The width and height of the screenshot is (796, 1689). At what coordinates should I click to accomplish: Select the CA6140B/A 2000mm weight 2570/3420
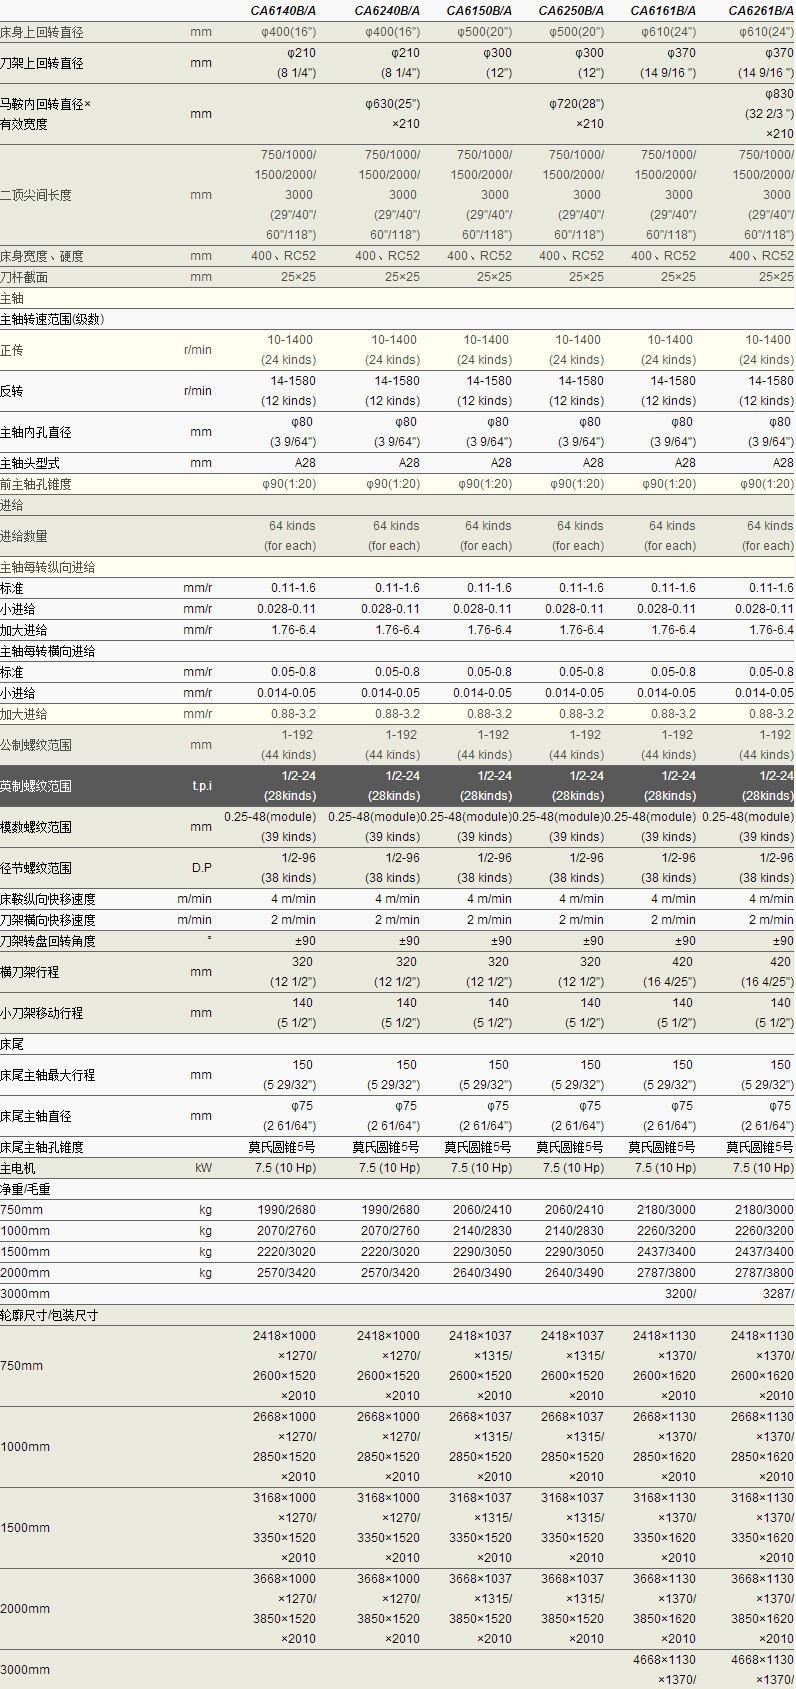[286, 1273]
